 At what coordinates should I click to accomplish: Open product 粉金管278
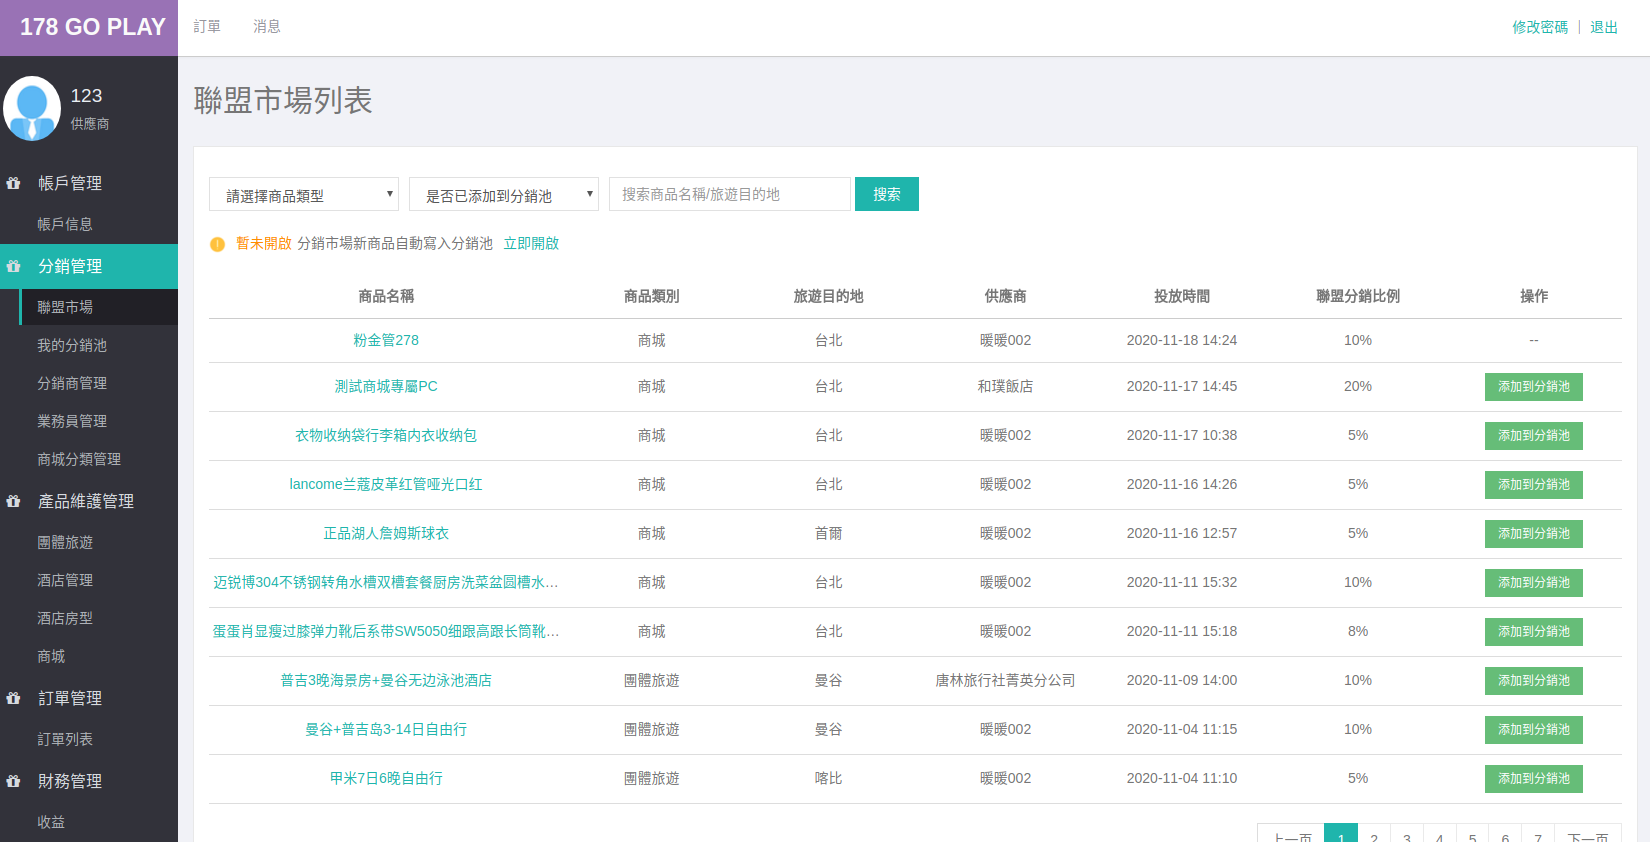386,340
